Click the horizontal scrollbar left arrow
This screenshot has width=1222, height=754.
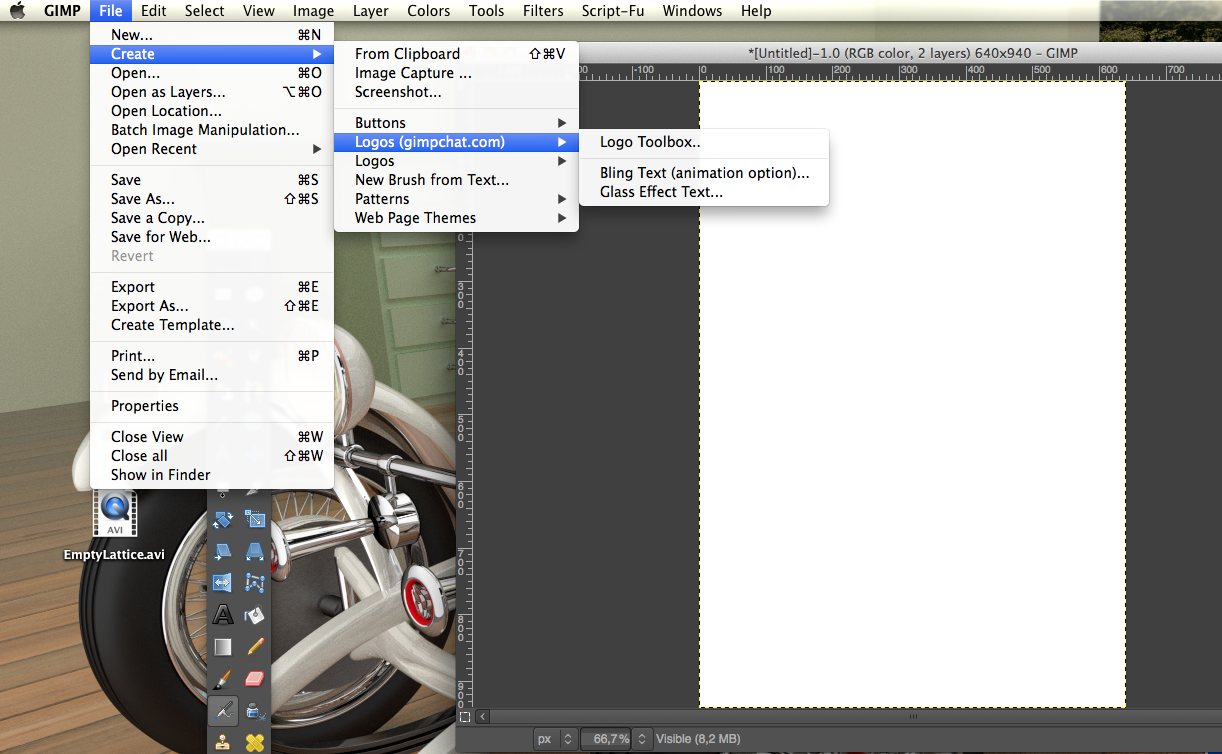[484, 716]
